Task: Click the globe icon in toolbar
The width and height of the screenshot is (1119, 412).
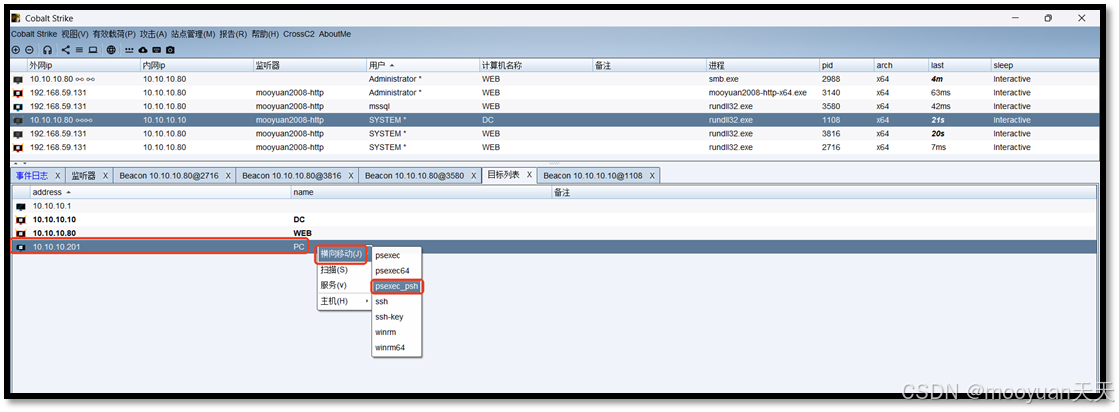Action: (111, 50)
